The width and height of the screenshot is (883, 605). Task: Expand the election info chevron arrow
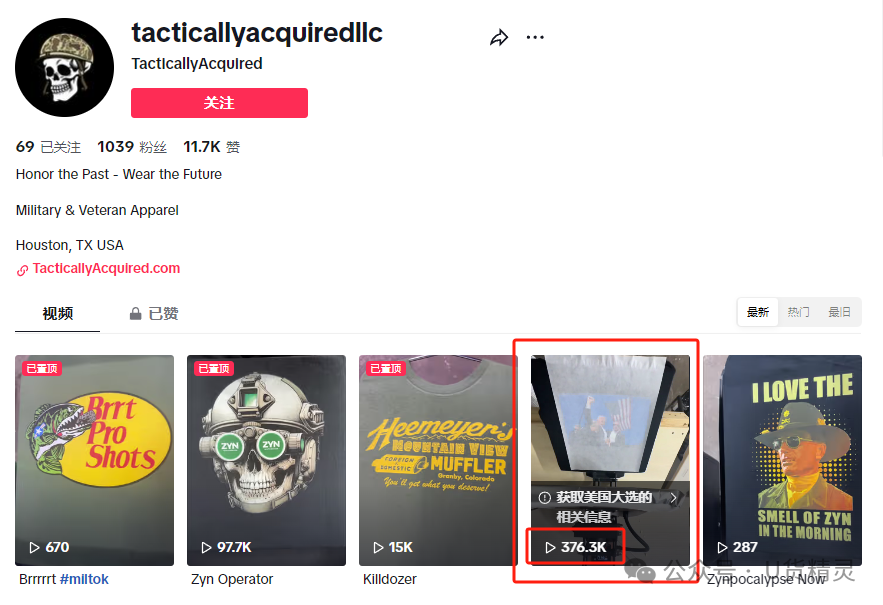click(x=673, y=497)
